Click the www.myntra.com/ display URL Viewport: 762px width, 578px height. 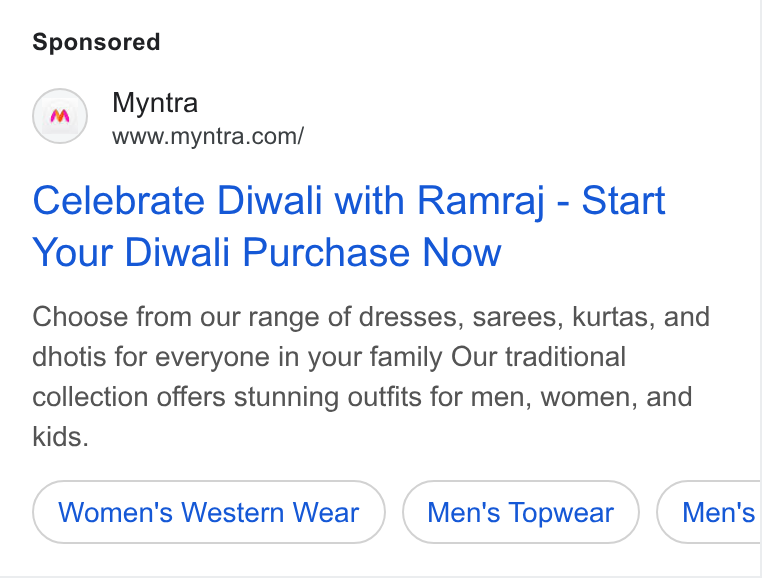[208, 136]
